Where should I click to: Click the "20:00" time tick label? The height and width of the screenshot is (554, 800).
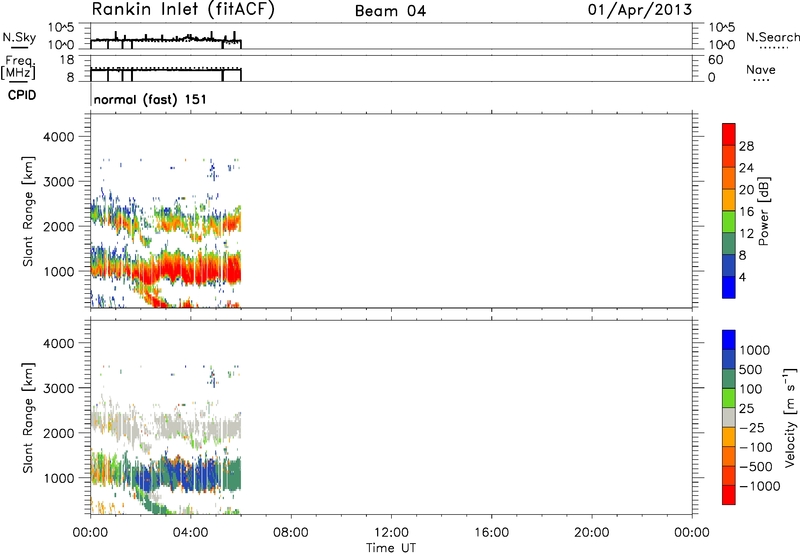coord(591,533)
